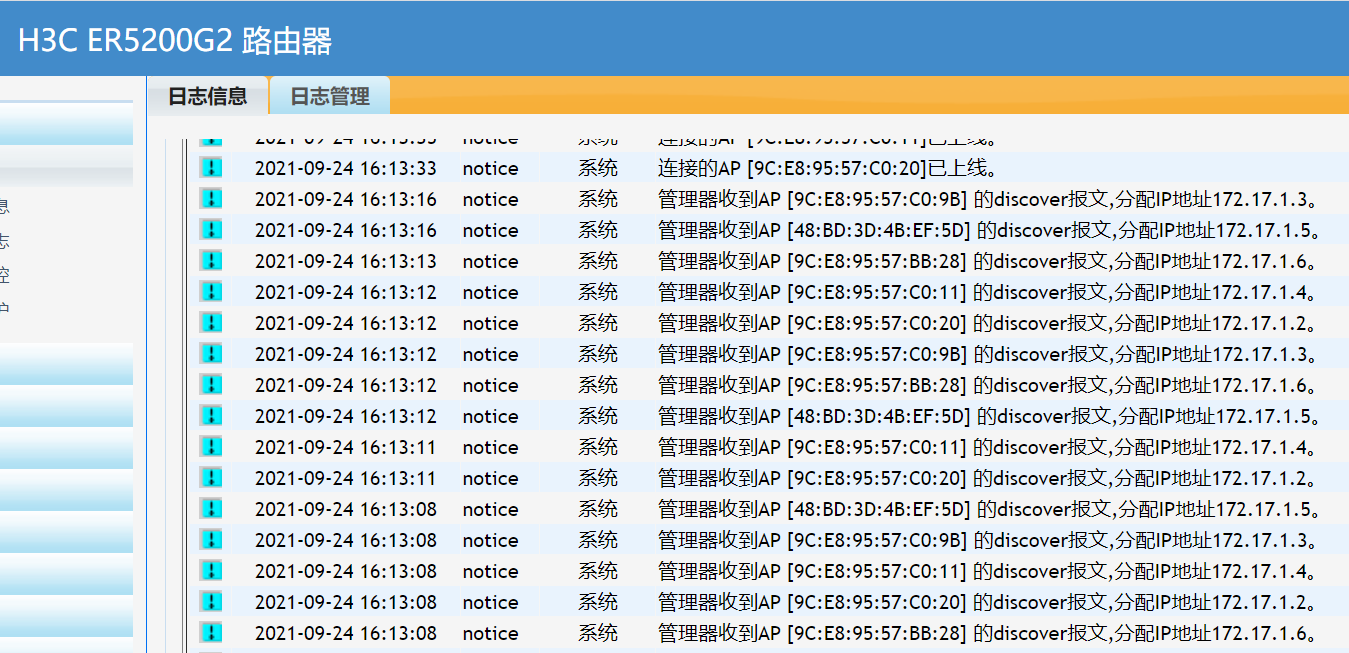Click notice icon of 16:13:11 C0:20 entry

210,477
